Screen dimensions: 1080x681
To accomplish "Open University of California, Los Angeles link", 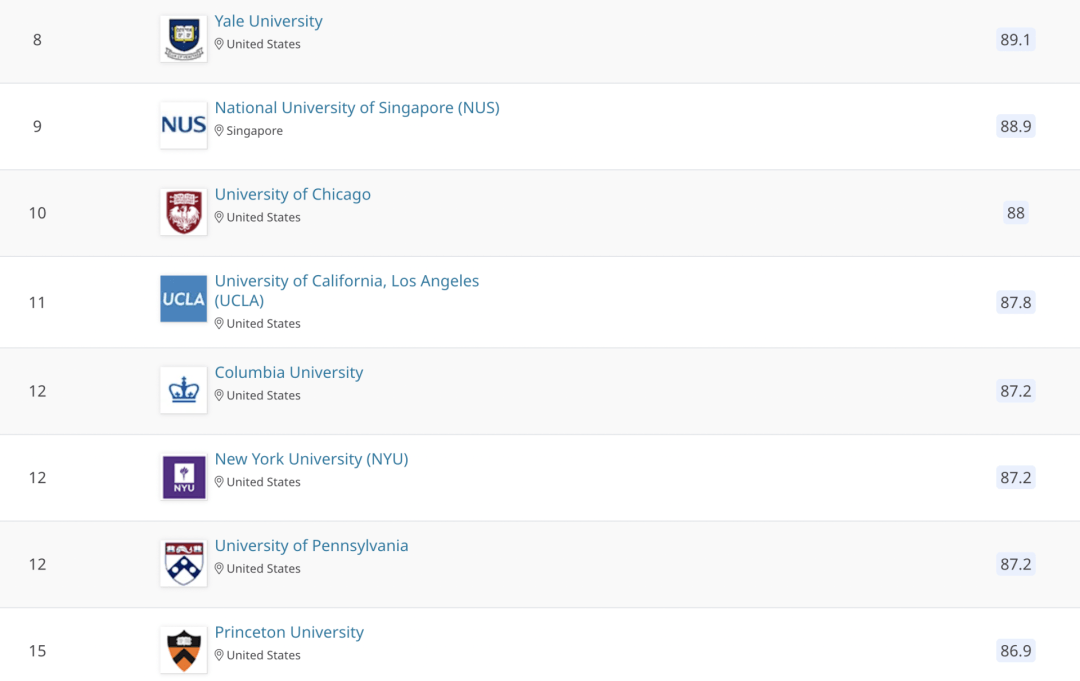I will coord(346,291).
